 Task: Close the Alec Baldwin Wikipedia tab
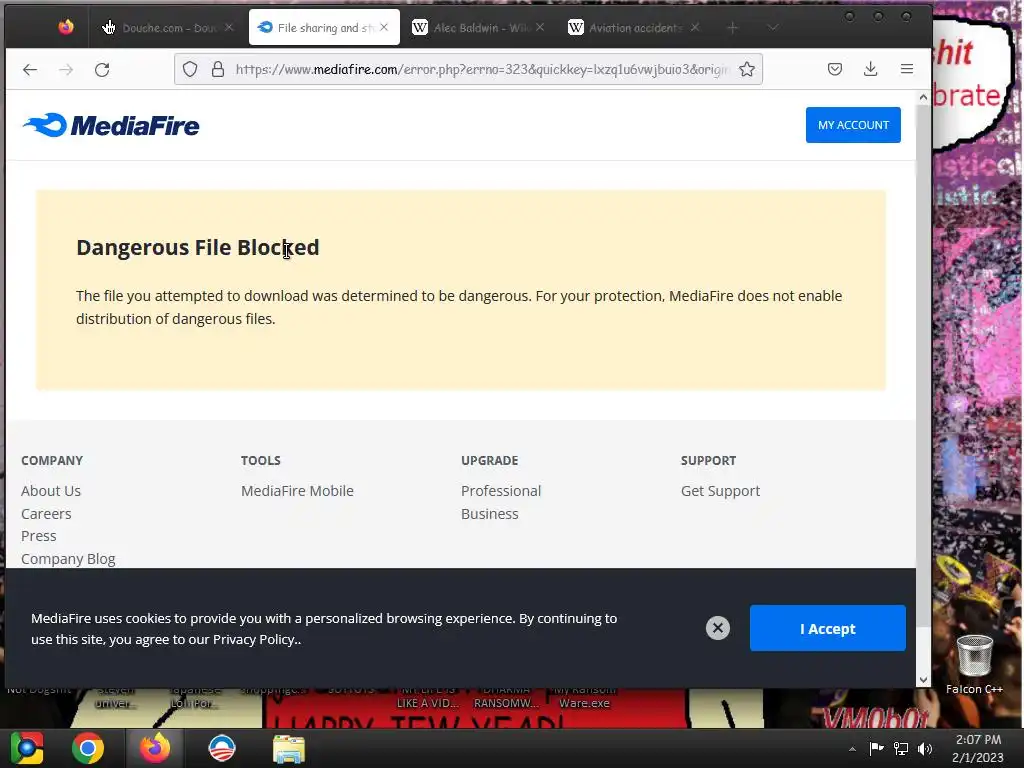click(540, 27)
